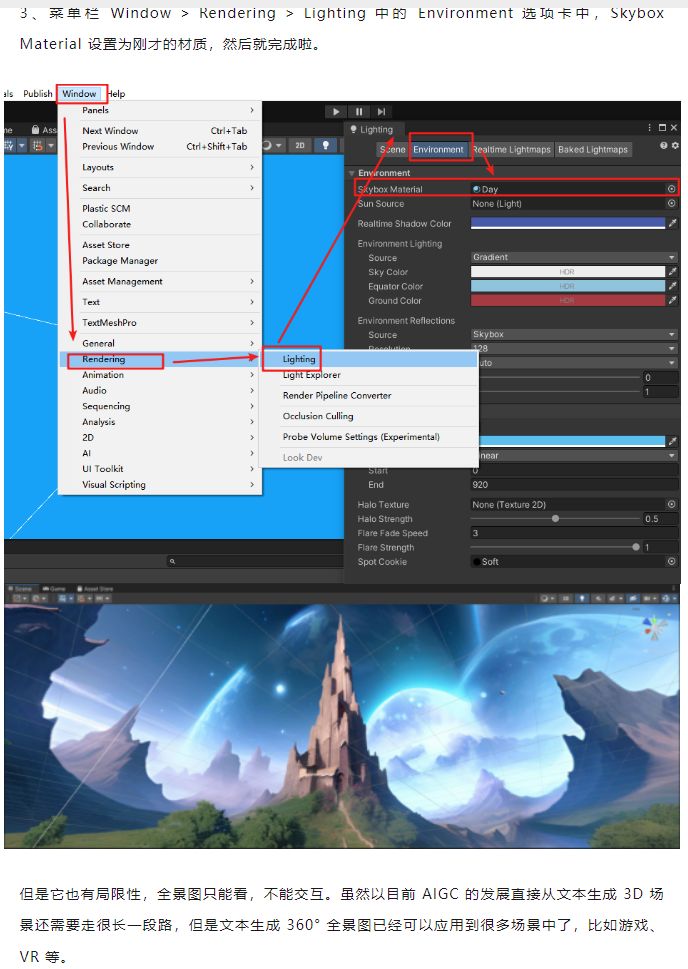Click the Flare Strength slider handle
688x969 pixels.
tap(636, 547)
